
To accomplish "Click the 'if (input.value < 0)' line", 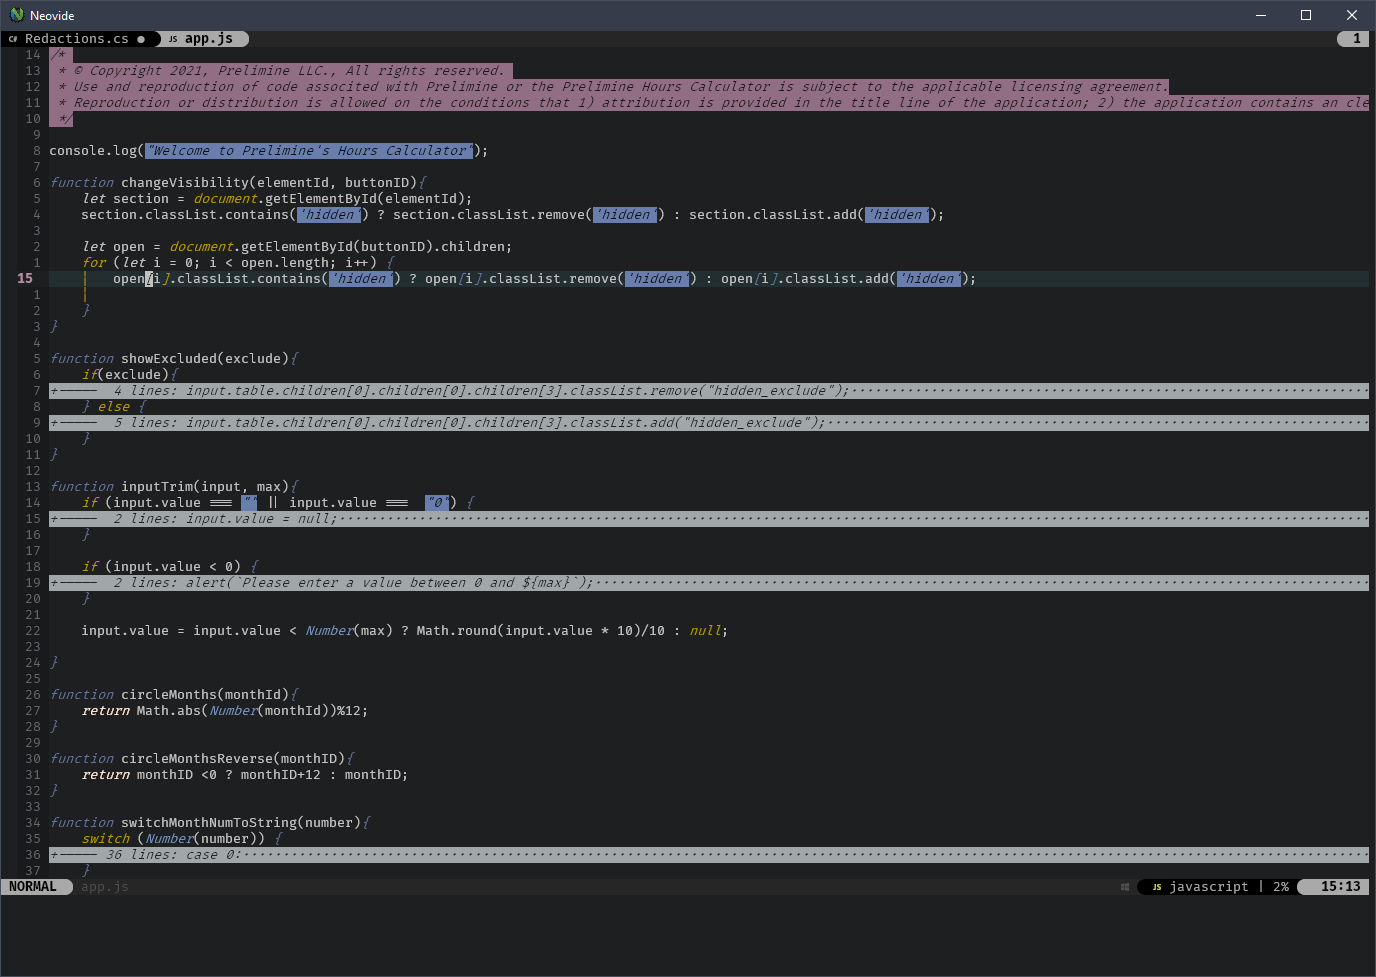I will click(x=169, y=567).
